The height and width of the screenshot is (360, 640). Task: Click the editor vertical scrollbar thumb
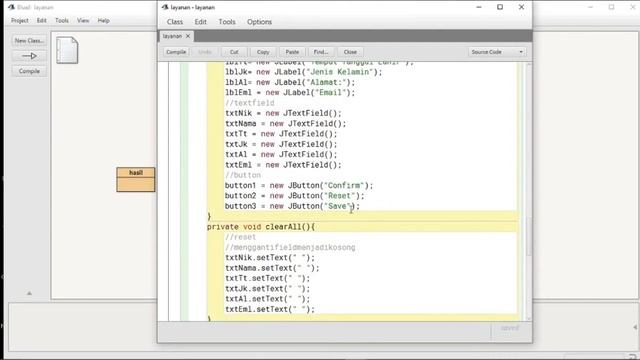click(529, 236)
